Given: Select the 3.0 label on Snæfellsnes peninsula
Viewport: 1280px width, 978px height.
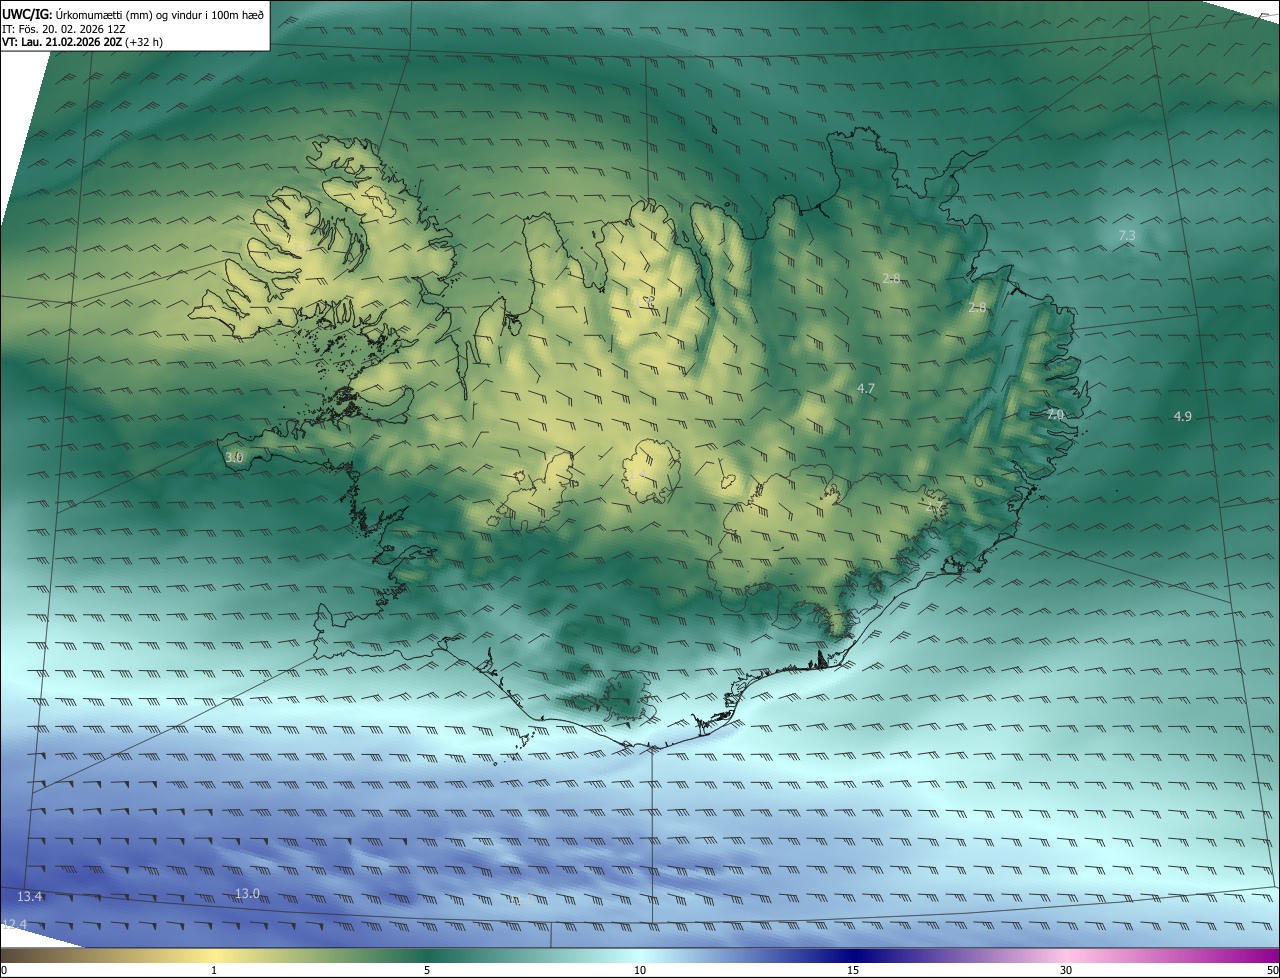Looking at the screenshot, I should click(x=234, y=457).
